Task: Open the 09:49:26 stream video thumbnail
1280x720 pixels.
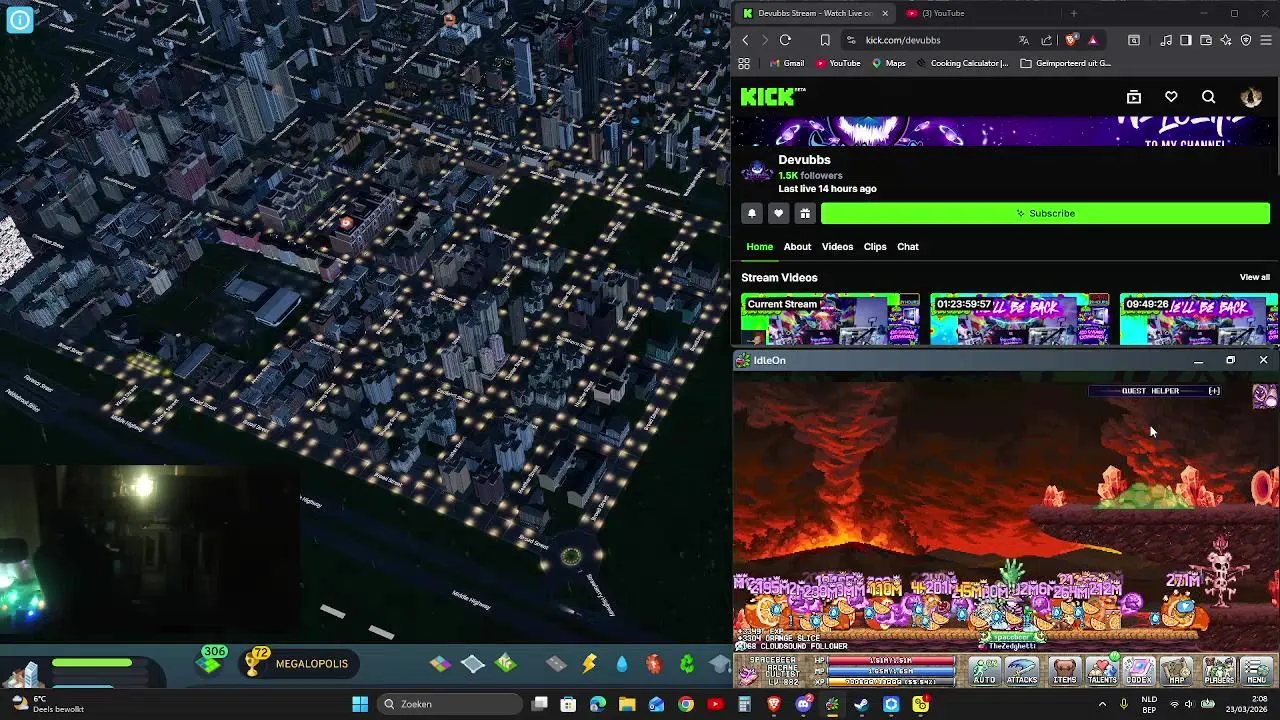Action: click(1199, 319)
